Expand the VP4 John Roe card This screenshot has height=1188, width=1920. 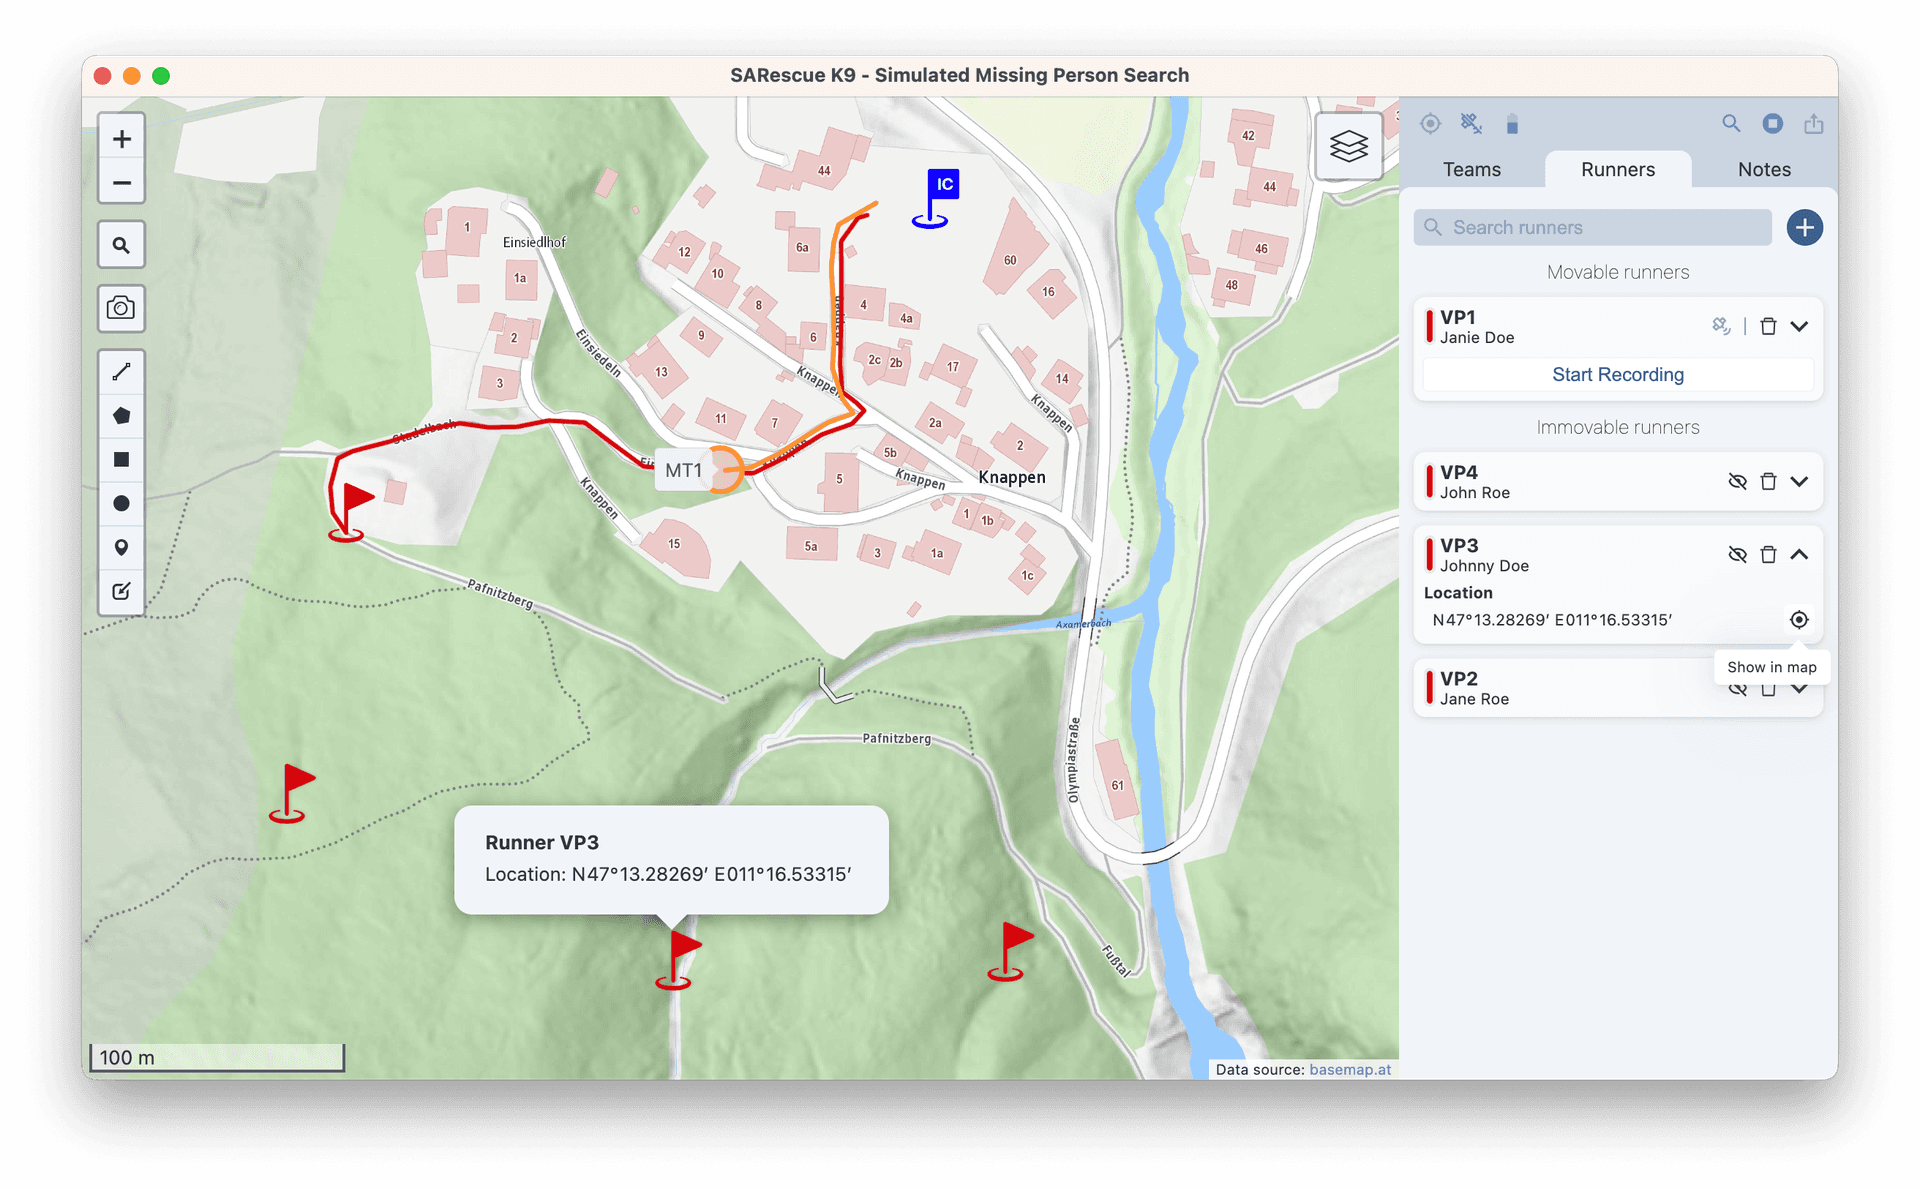1799,481
